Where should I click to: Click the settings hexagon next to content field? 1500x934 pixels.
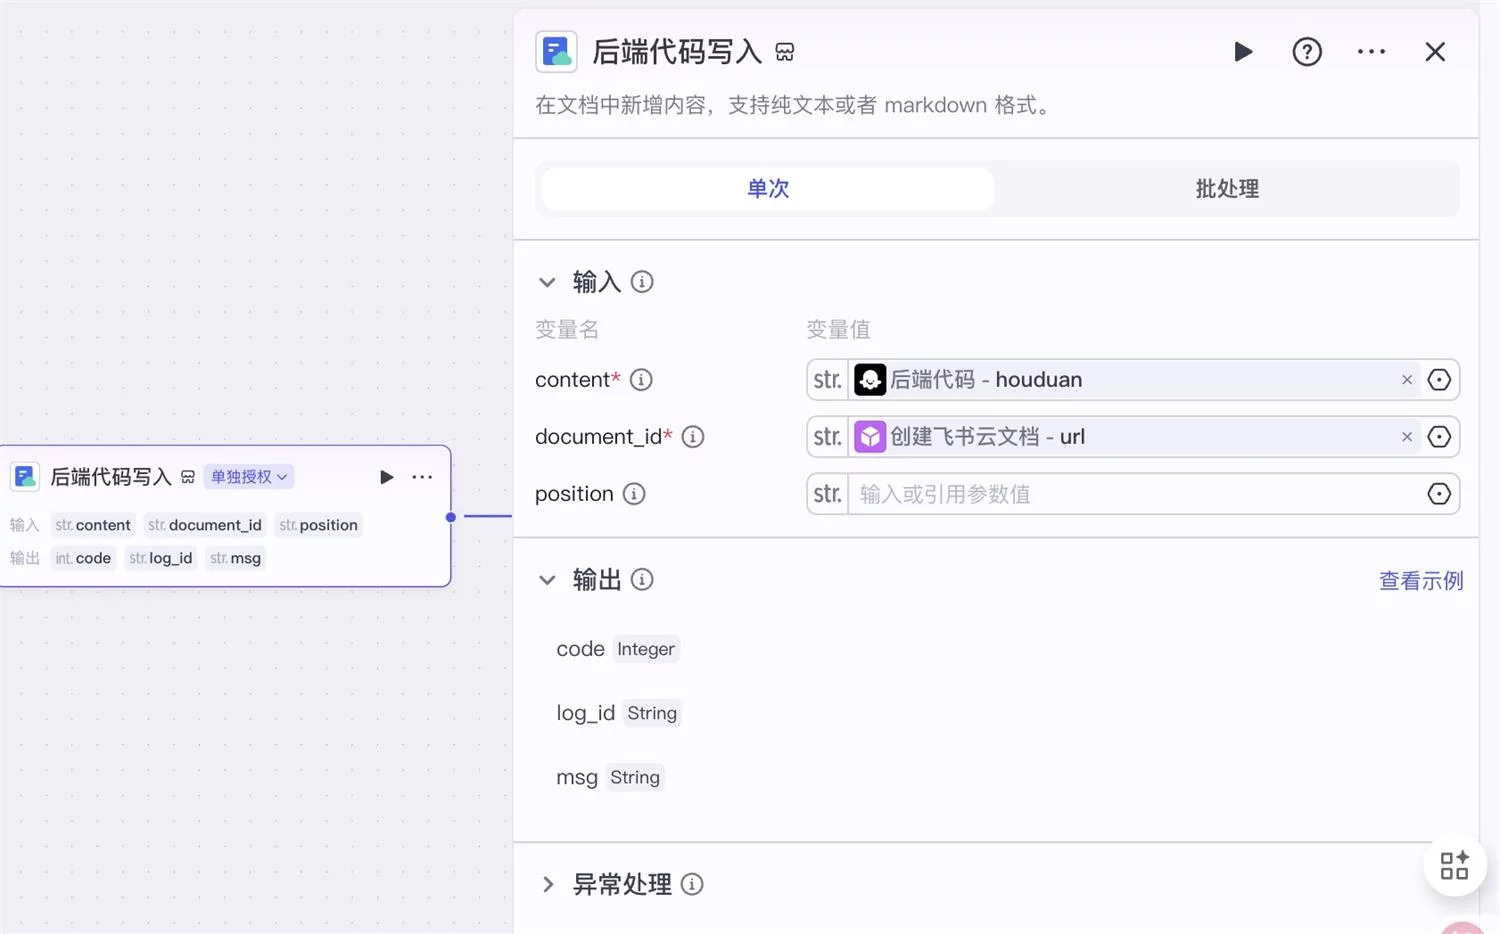1439,379
